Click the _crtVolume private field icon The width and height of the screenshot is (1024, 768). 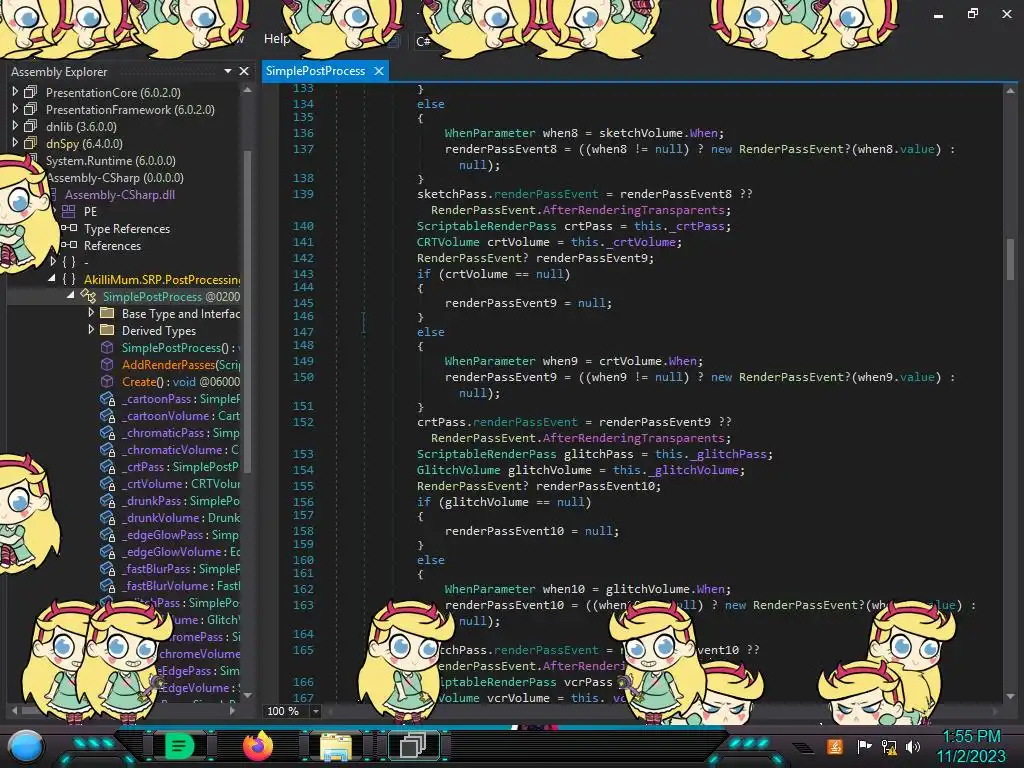107,483
